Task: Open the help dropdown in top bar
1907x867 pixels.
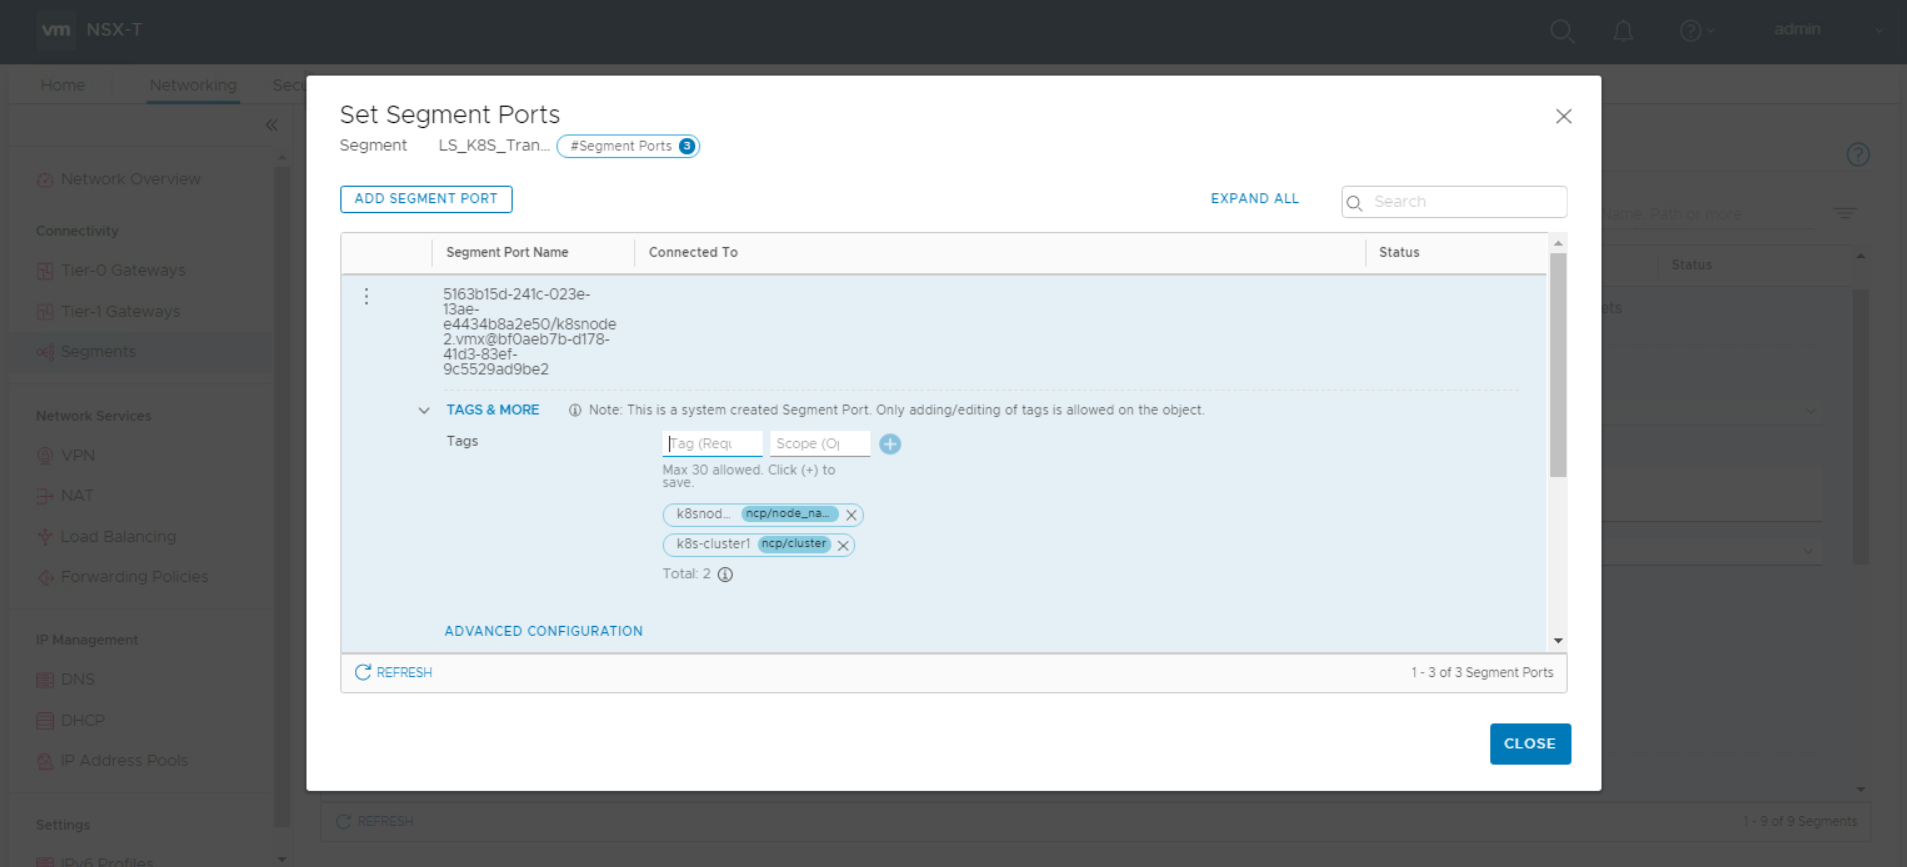Action: [x=1695, y=31]
